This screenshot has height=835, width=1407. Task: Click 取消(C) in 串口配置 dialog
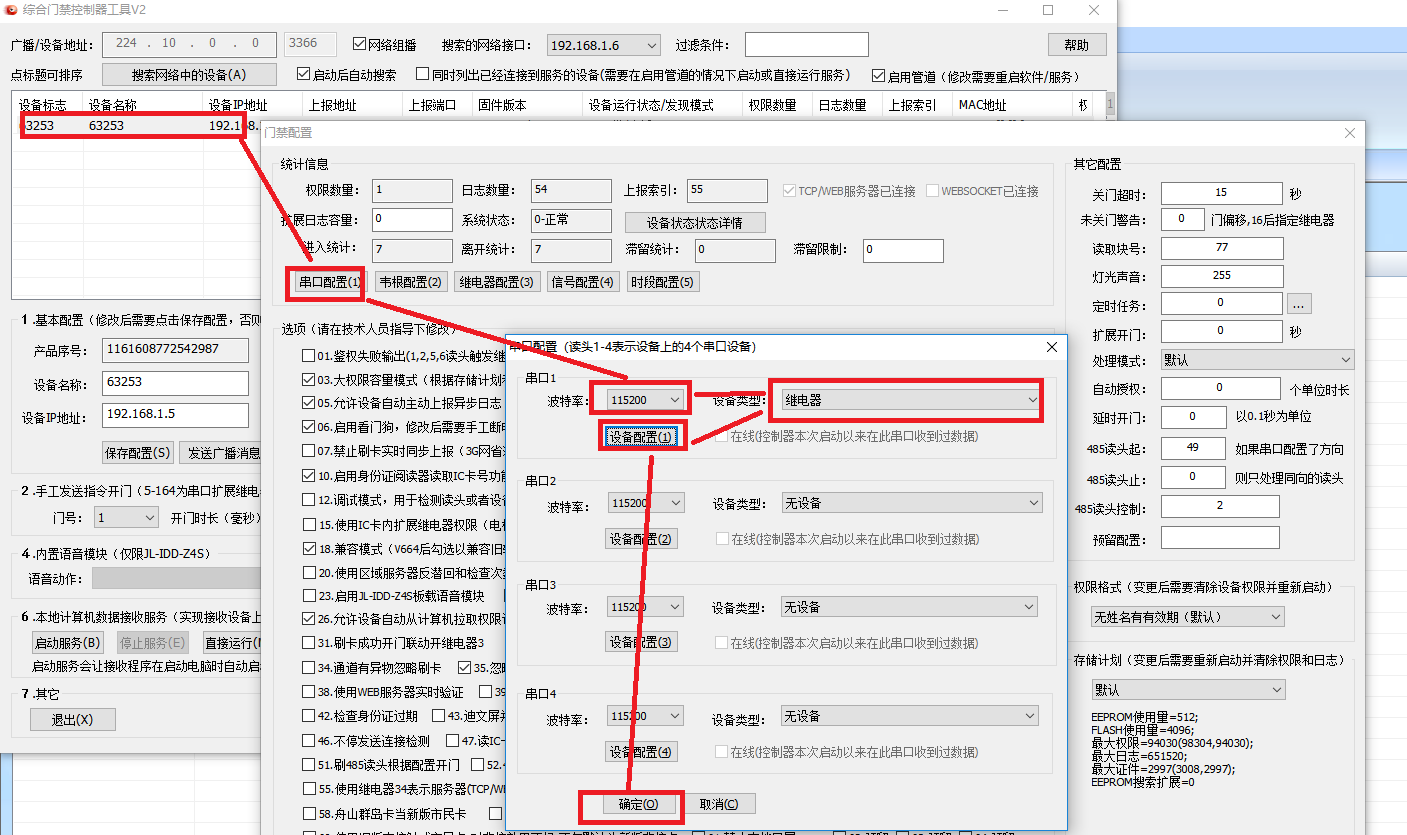click(719, 804)
